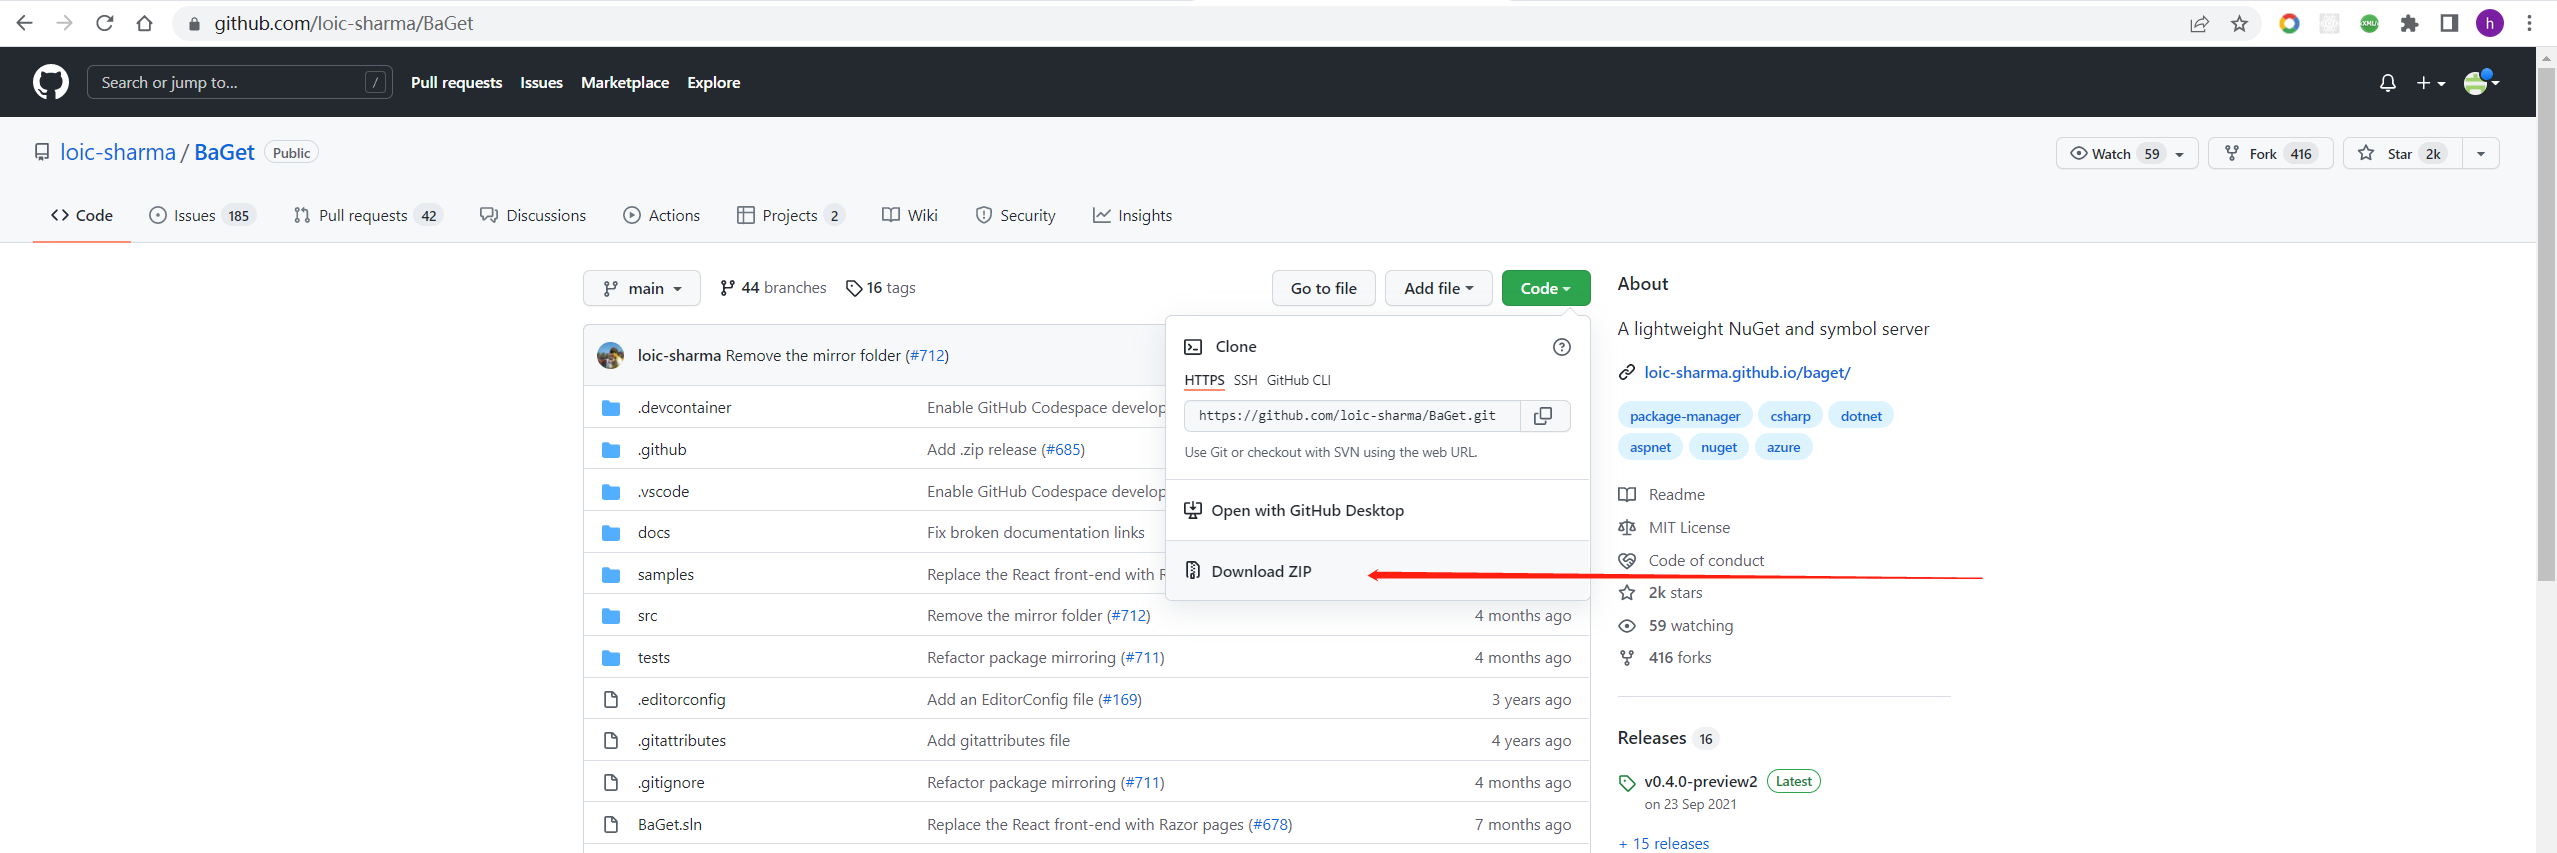The width and height of the screenshot is (2557, 853).
Task: Open the Projects tab
Action: pos(790,215)
